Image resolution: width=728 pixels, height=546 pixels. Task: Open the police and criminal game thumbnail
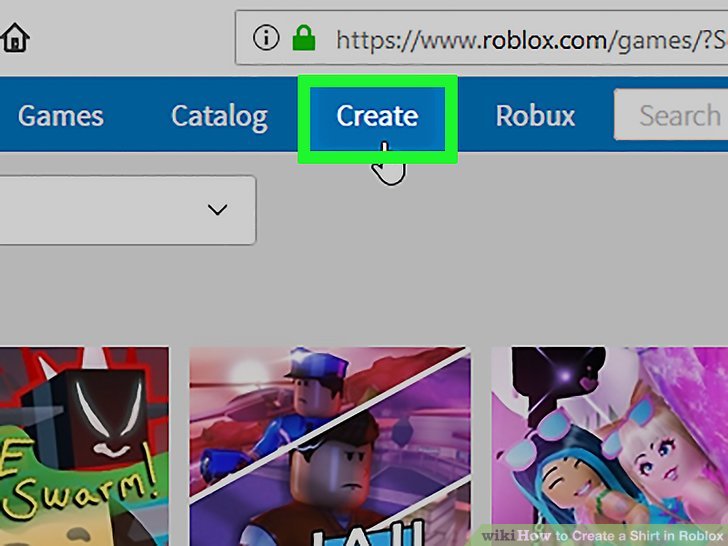click(330, 446)
